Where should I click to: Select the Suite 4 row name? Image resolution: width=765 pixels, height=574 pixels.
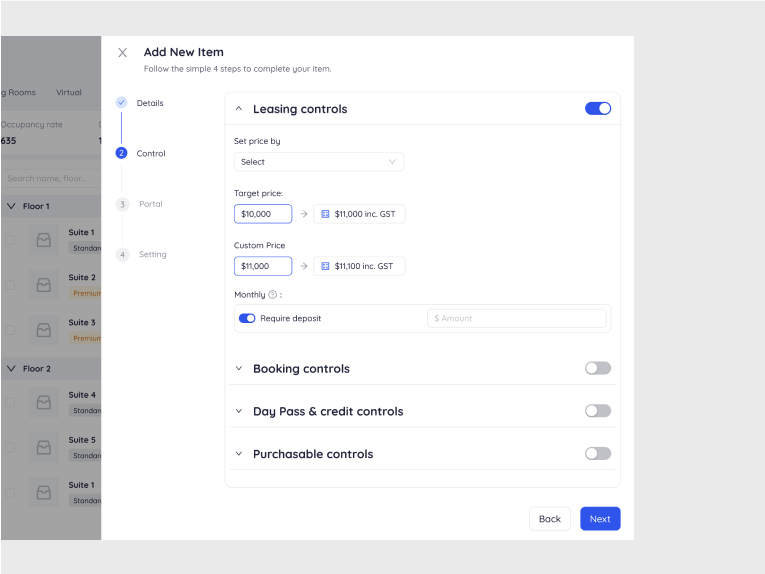tap(82, 395)
